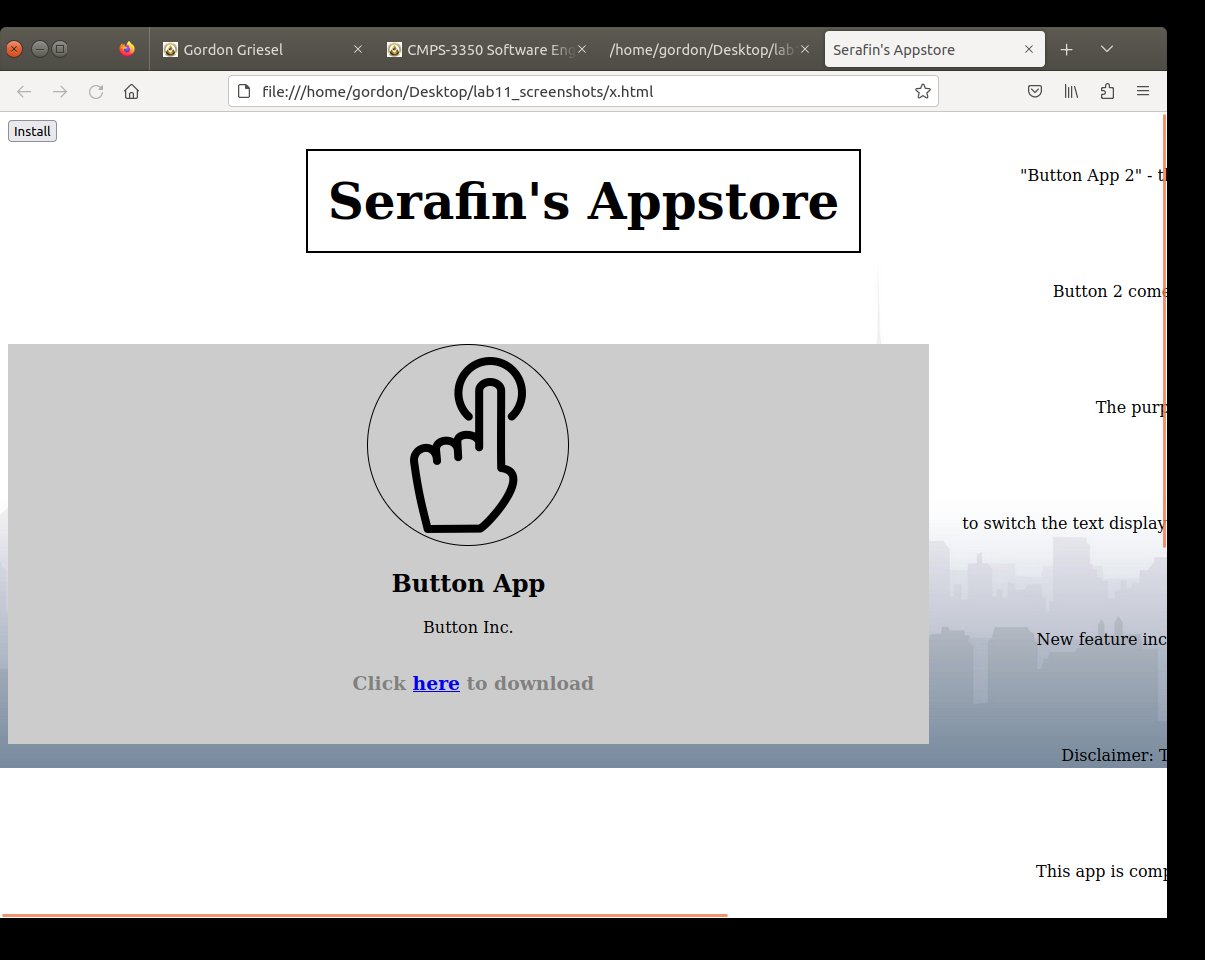Click the back navigation arrow

coord(24,92)
